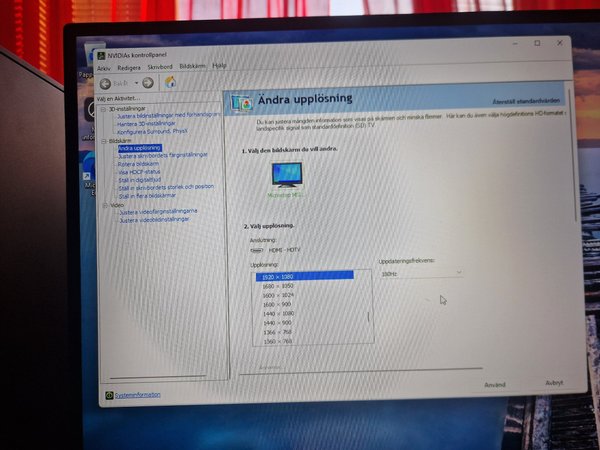Viewport: 600px width, 450px height.
Task: Open the Hjälp menu
Action: tap(219, 66)
